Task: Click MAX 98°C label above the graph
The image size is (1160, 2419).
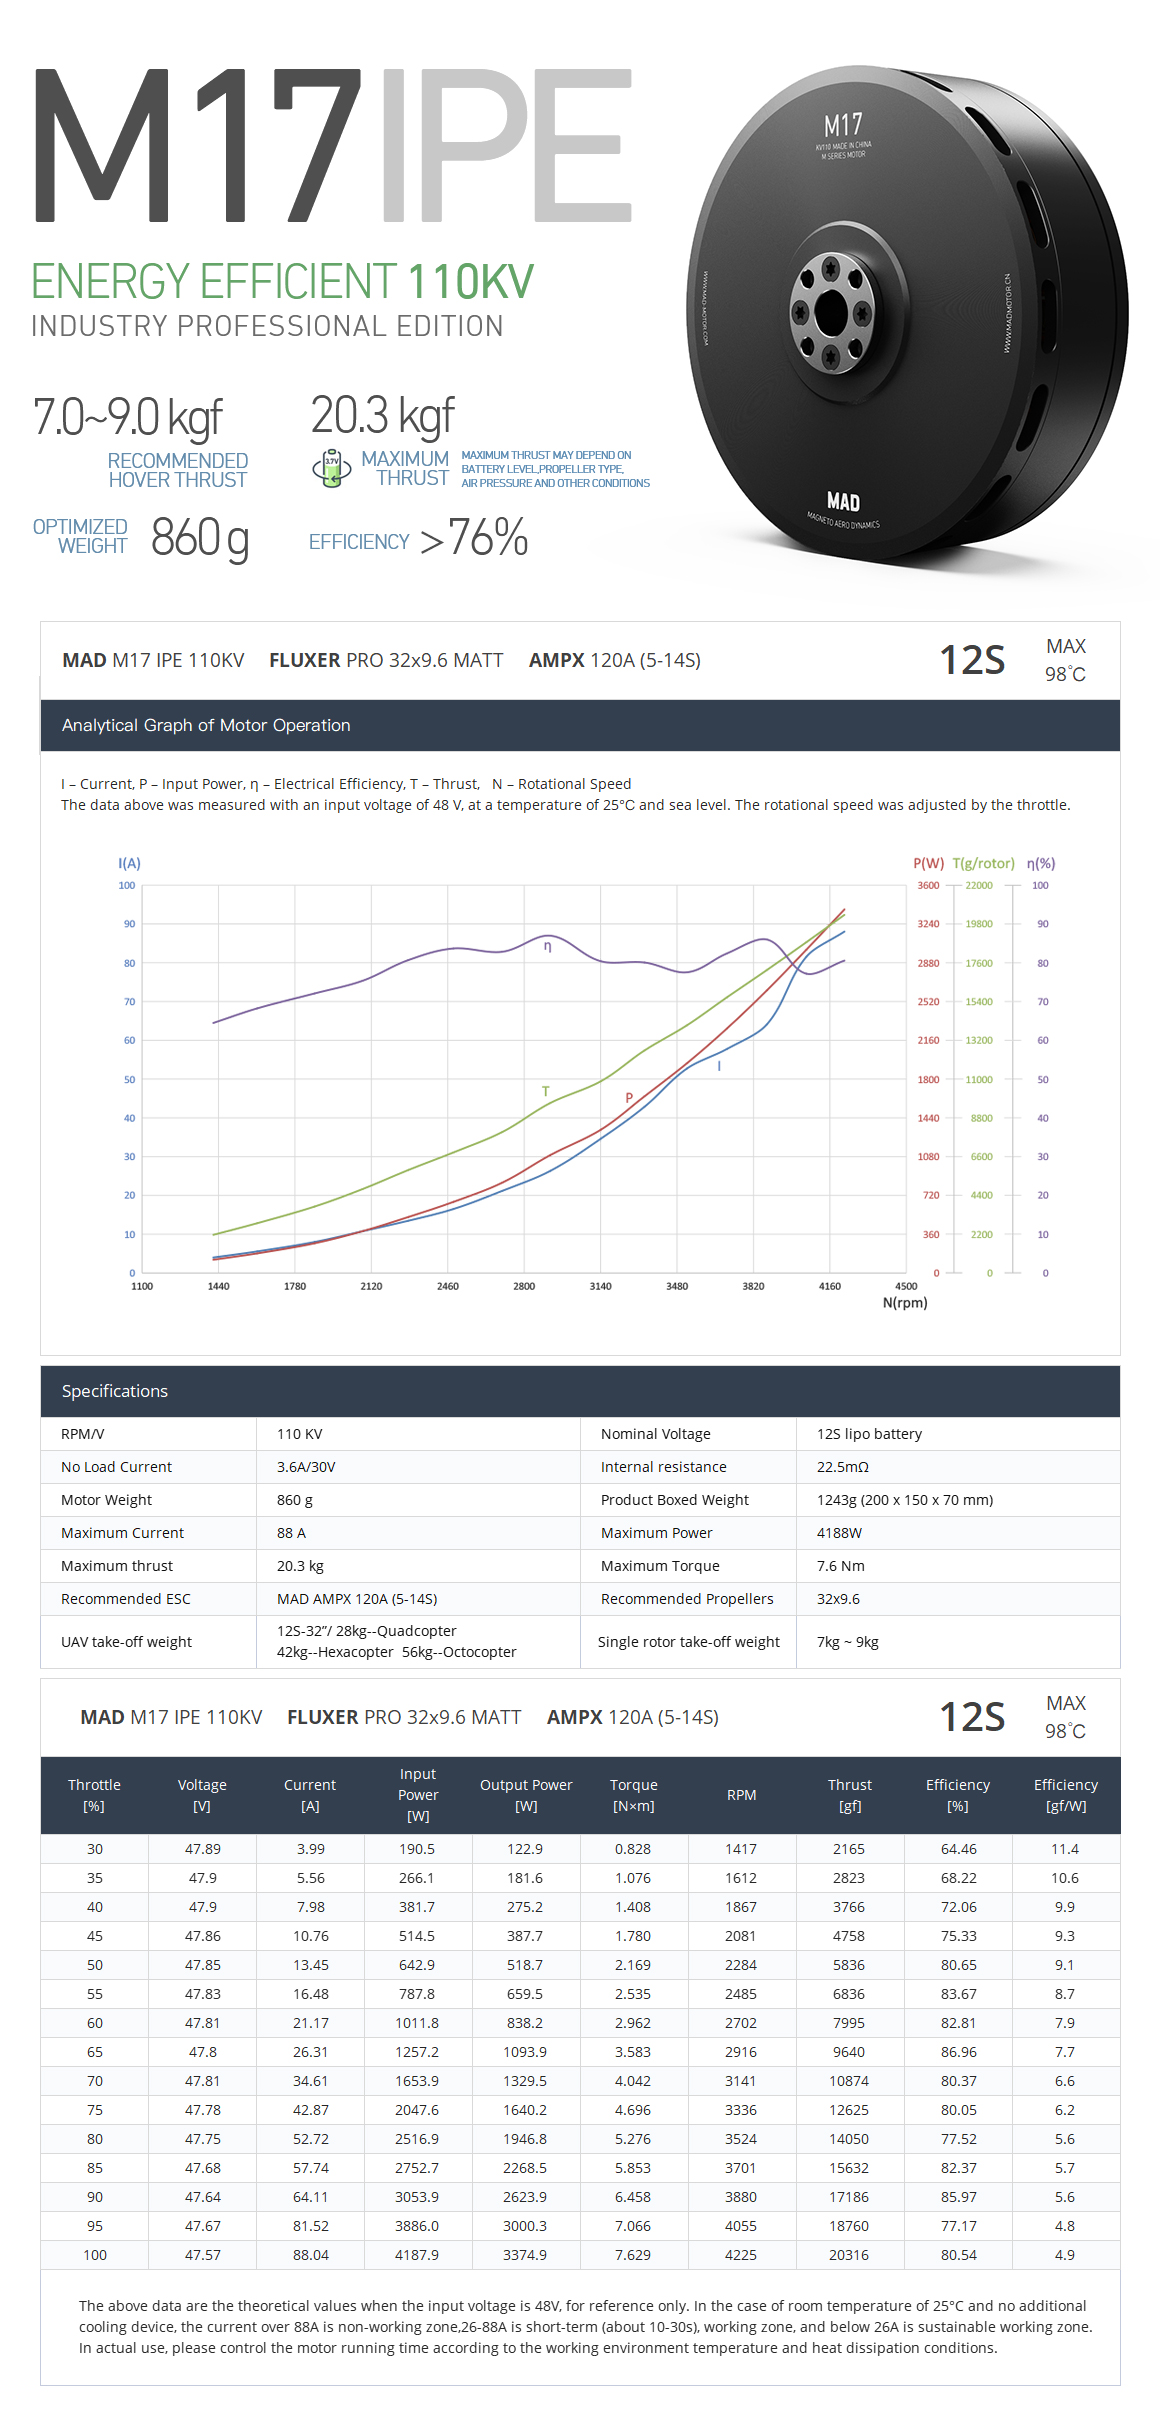Action: [1066, 660]
